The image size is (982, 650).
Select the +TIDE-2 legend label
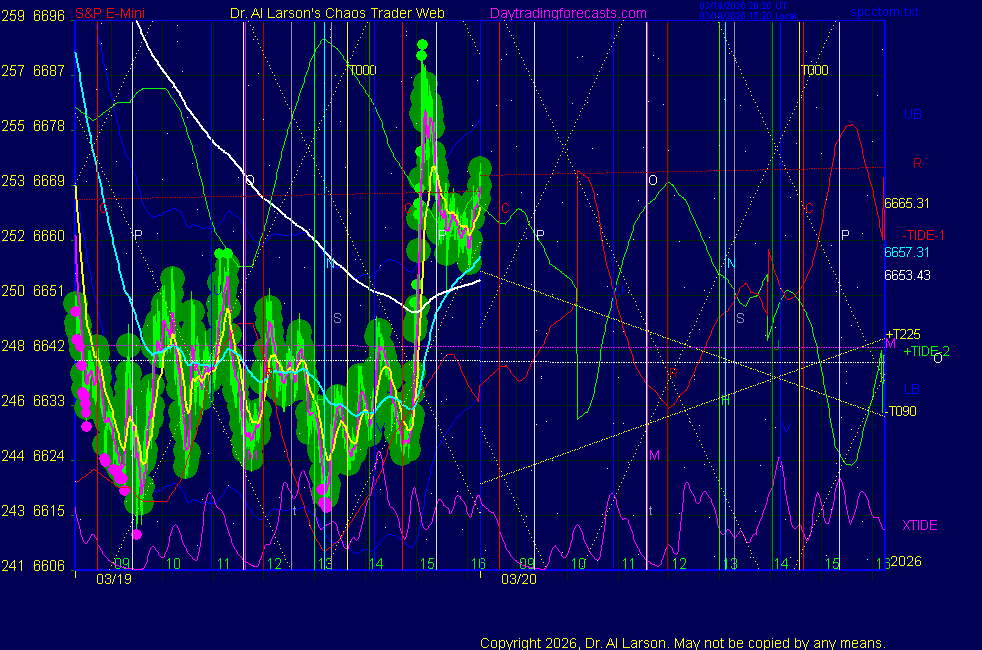click(926, 351)
